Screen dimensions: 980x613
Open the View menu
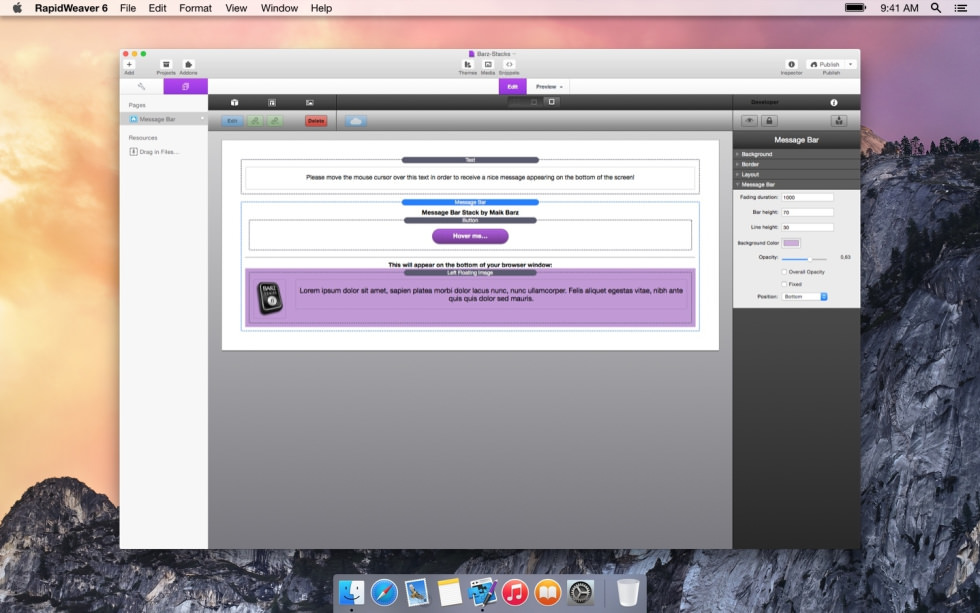coord(236,8)
